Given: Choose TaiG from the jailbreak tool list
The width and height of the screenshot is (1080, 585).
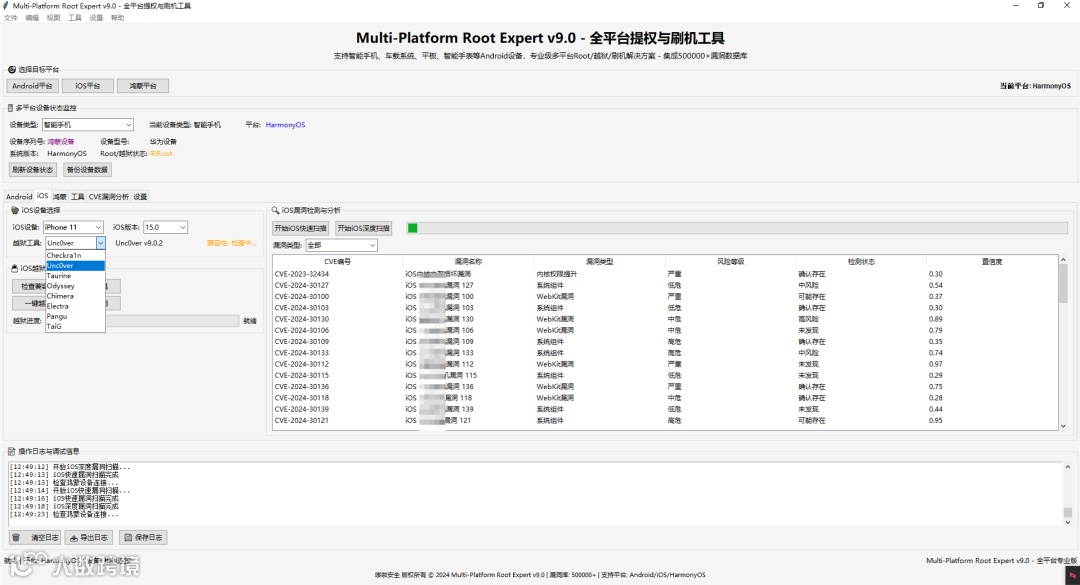Looking at the screenshot, I should (75, 327).
